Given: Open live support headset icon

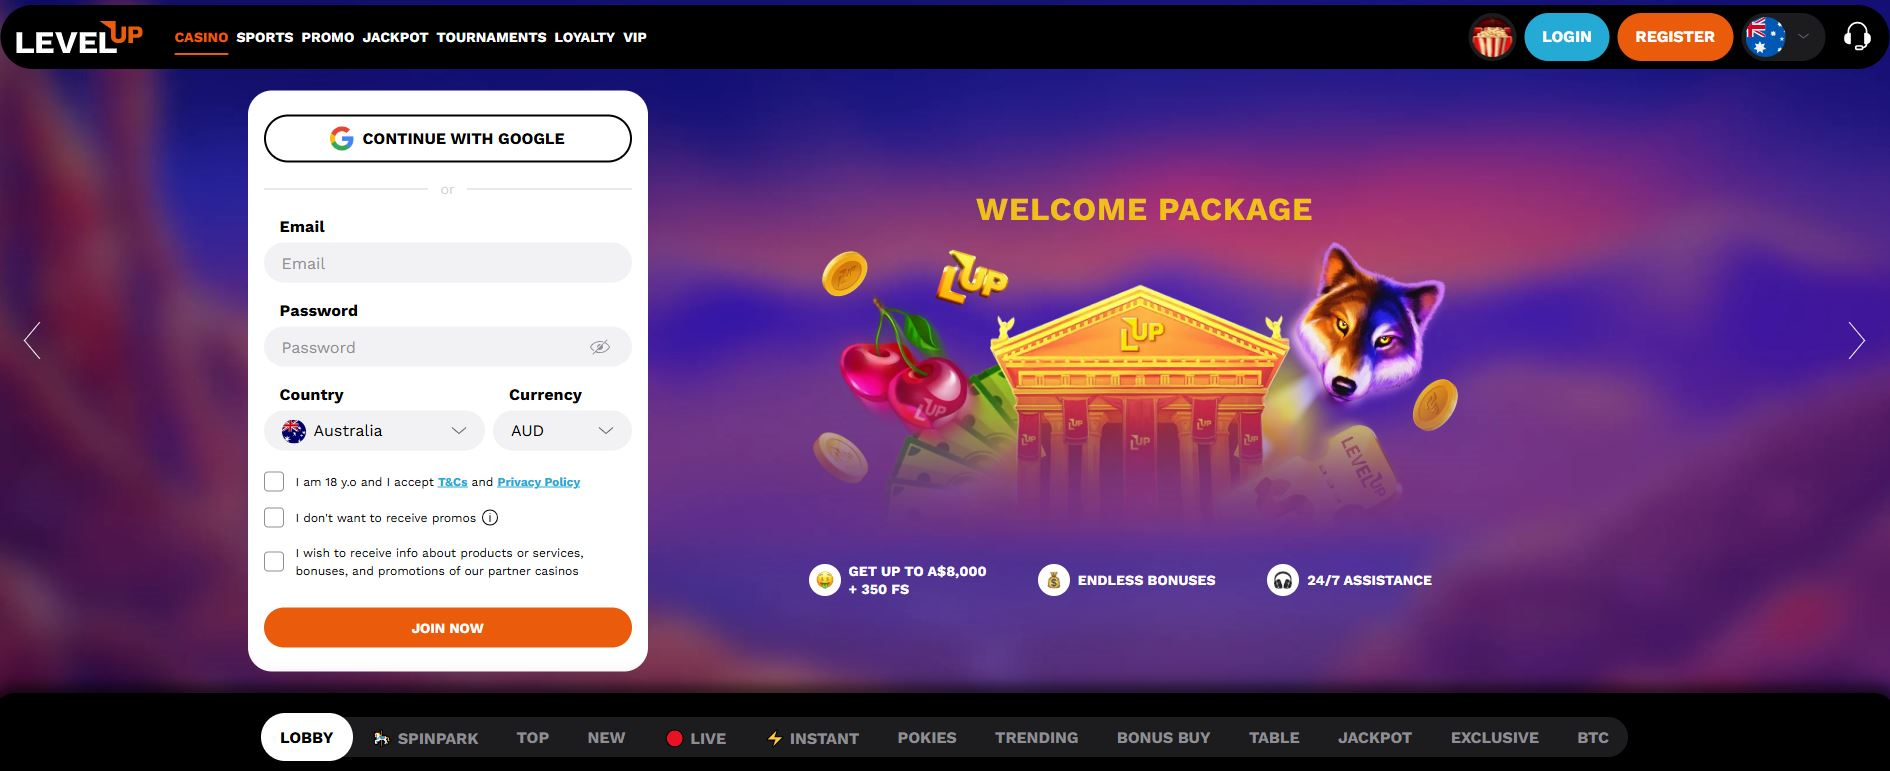Looking at the screenshot, I should click(1857, 37).
